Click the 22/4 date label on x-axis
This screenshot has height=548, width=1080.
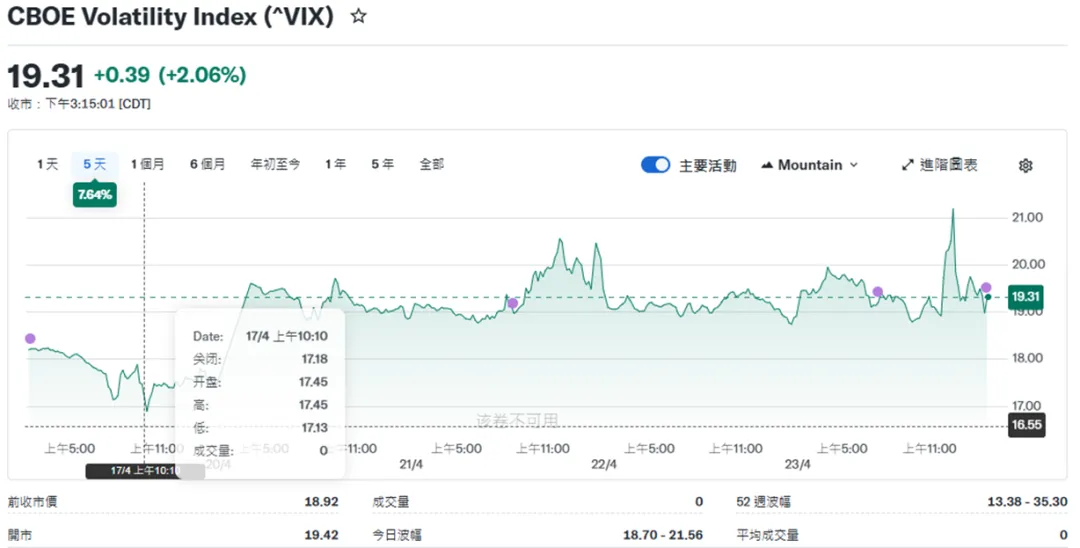click(x=604, y=465)
